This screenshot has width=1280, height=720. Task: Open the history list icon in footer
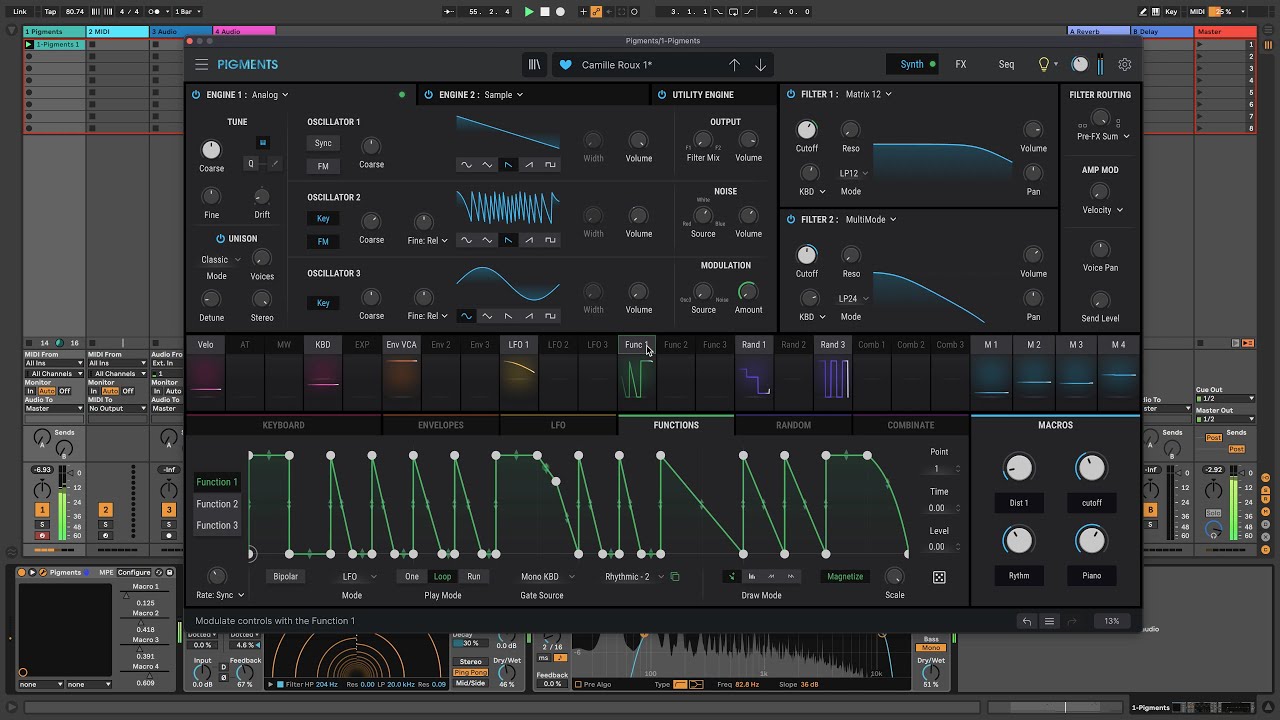click(1049, 621)
